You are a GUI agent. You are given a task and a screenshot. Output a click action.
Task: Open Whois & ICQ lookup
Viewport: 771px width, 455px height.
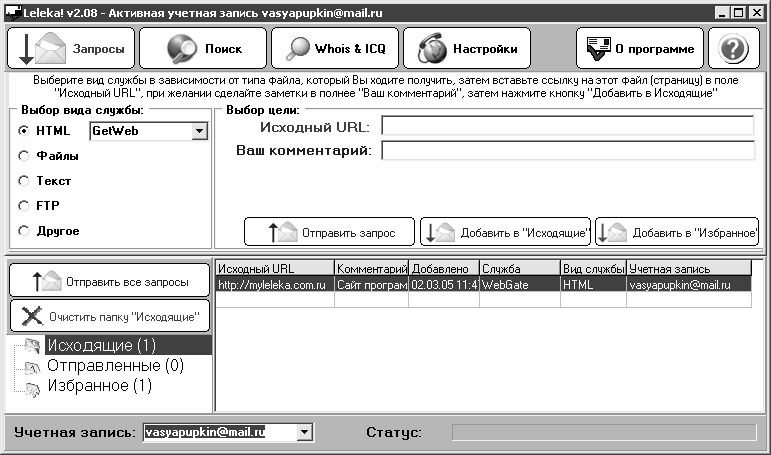(336, 48)
